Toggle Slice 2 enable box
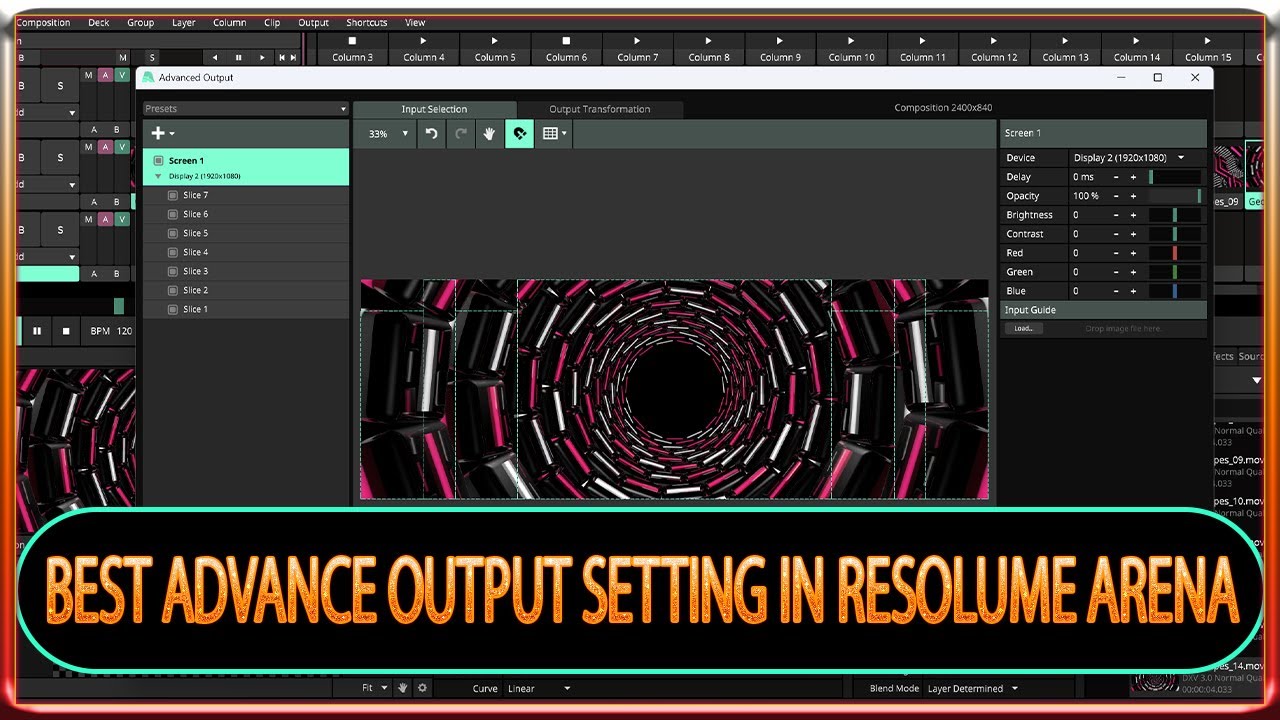Viewport: 1280px width, 720px height. pyautogui.click(x=173, y=291)
